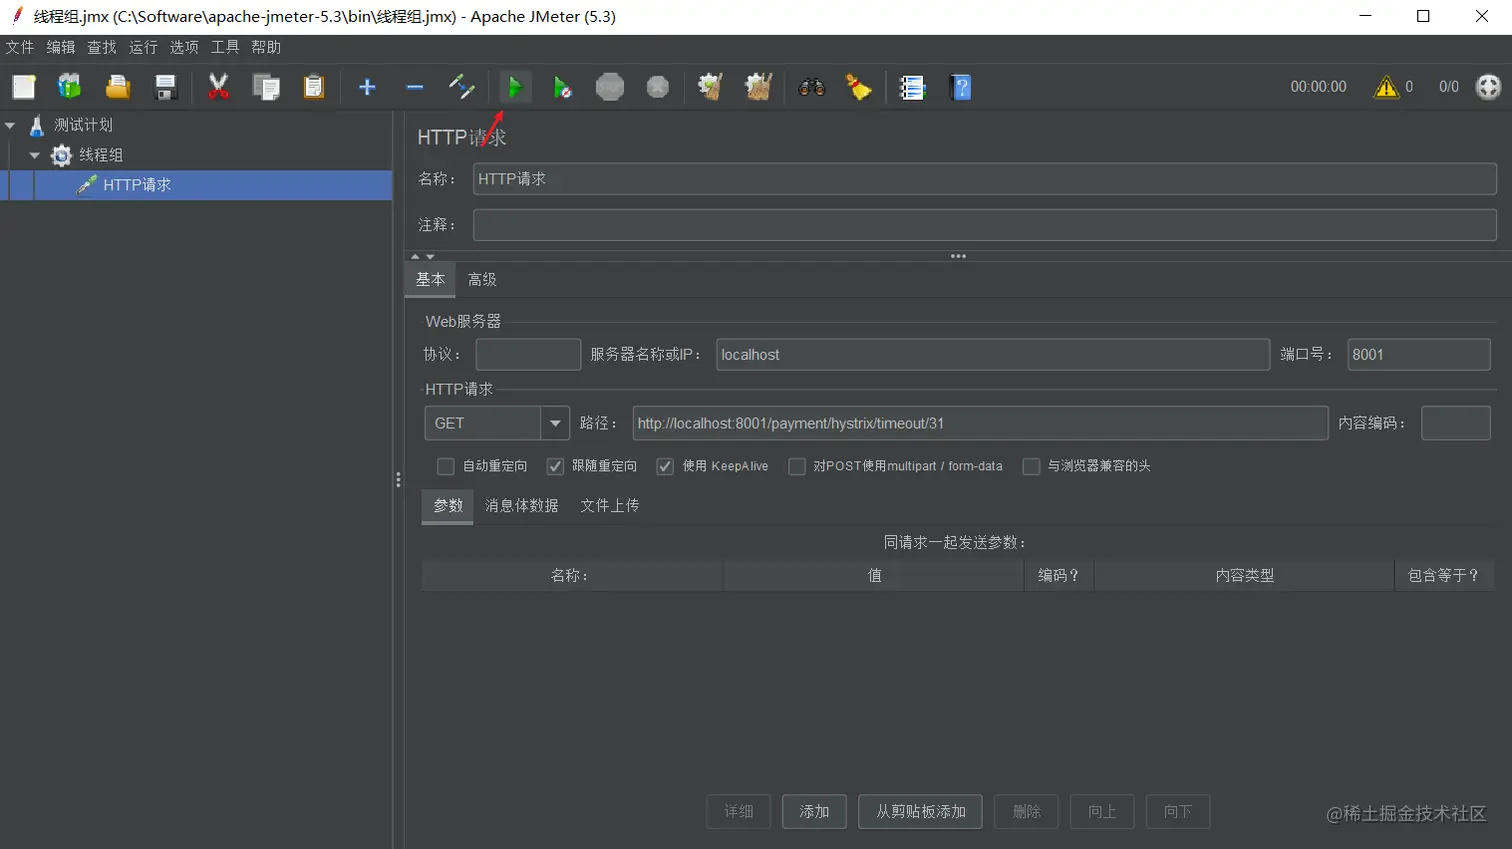Collapse the 线程组 tree node
This screenshot has width=1512, height=849.
pyautogui.click(x=35, y=155)
